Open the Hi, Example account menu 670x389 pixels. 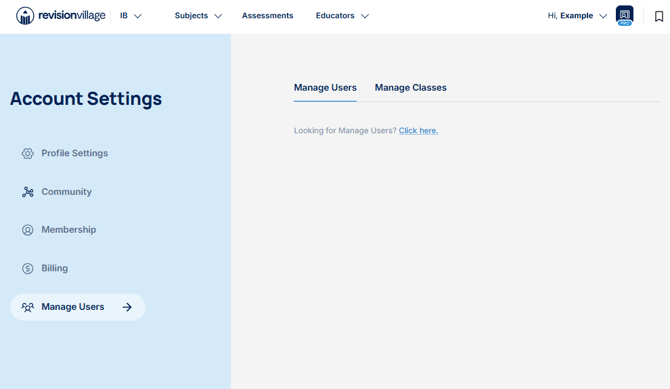point(577,16)
